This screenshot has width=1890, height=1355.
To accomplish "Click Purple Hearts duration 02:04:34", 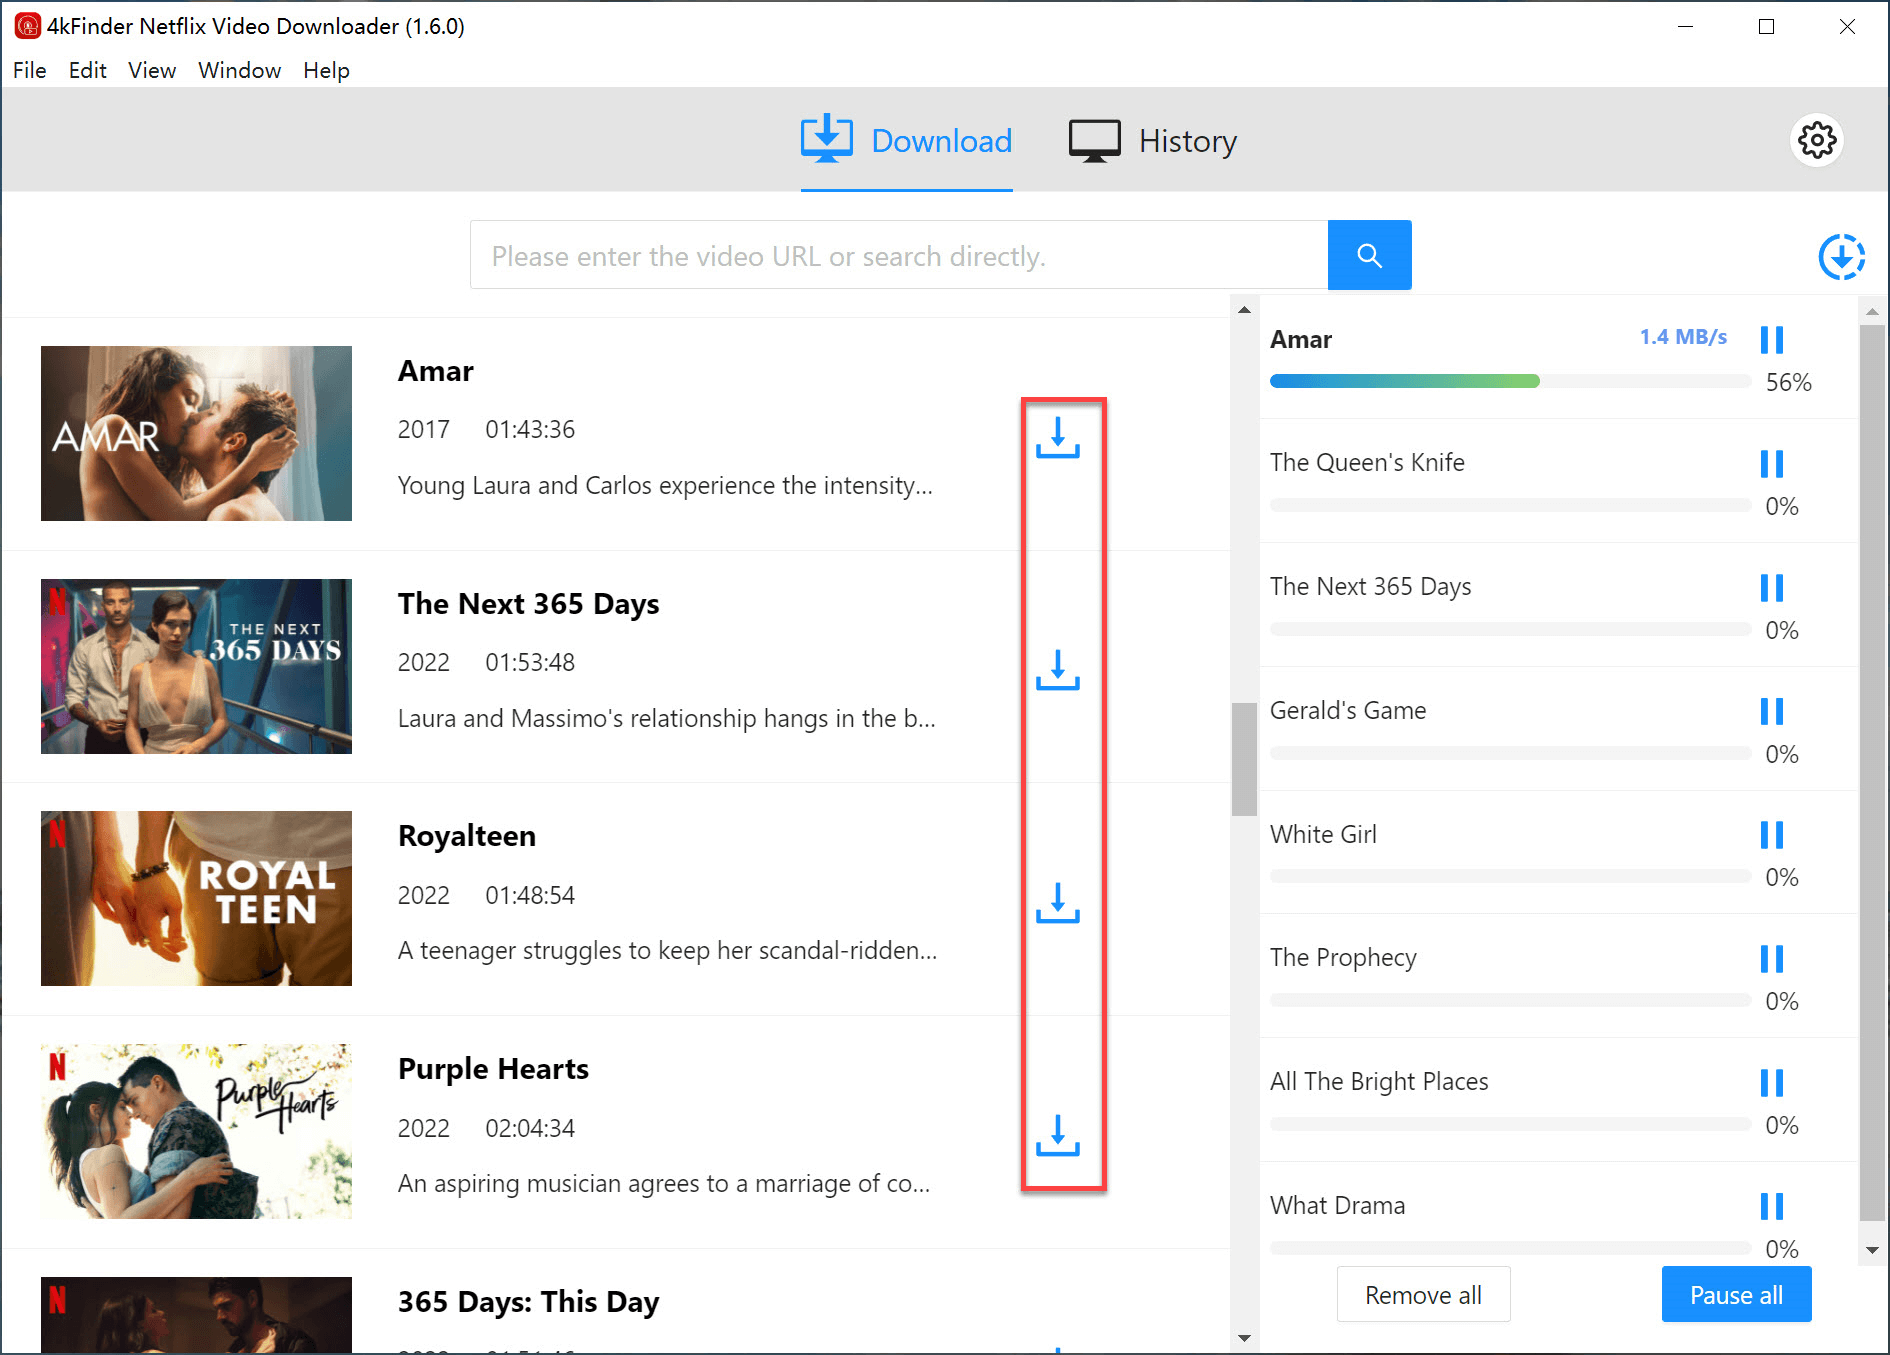I will [x=530, y=1128].
